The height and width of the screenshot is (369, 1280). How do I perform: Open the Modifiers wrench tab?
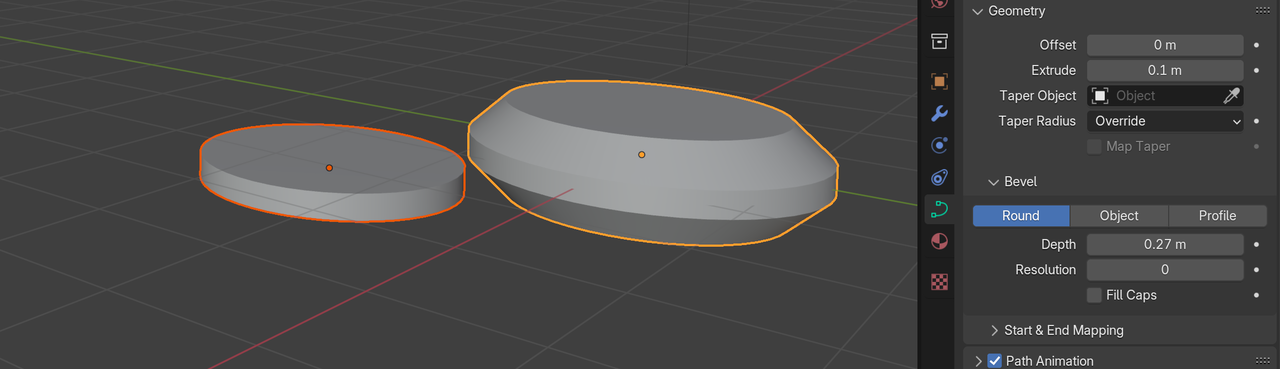tap(939, 113)
